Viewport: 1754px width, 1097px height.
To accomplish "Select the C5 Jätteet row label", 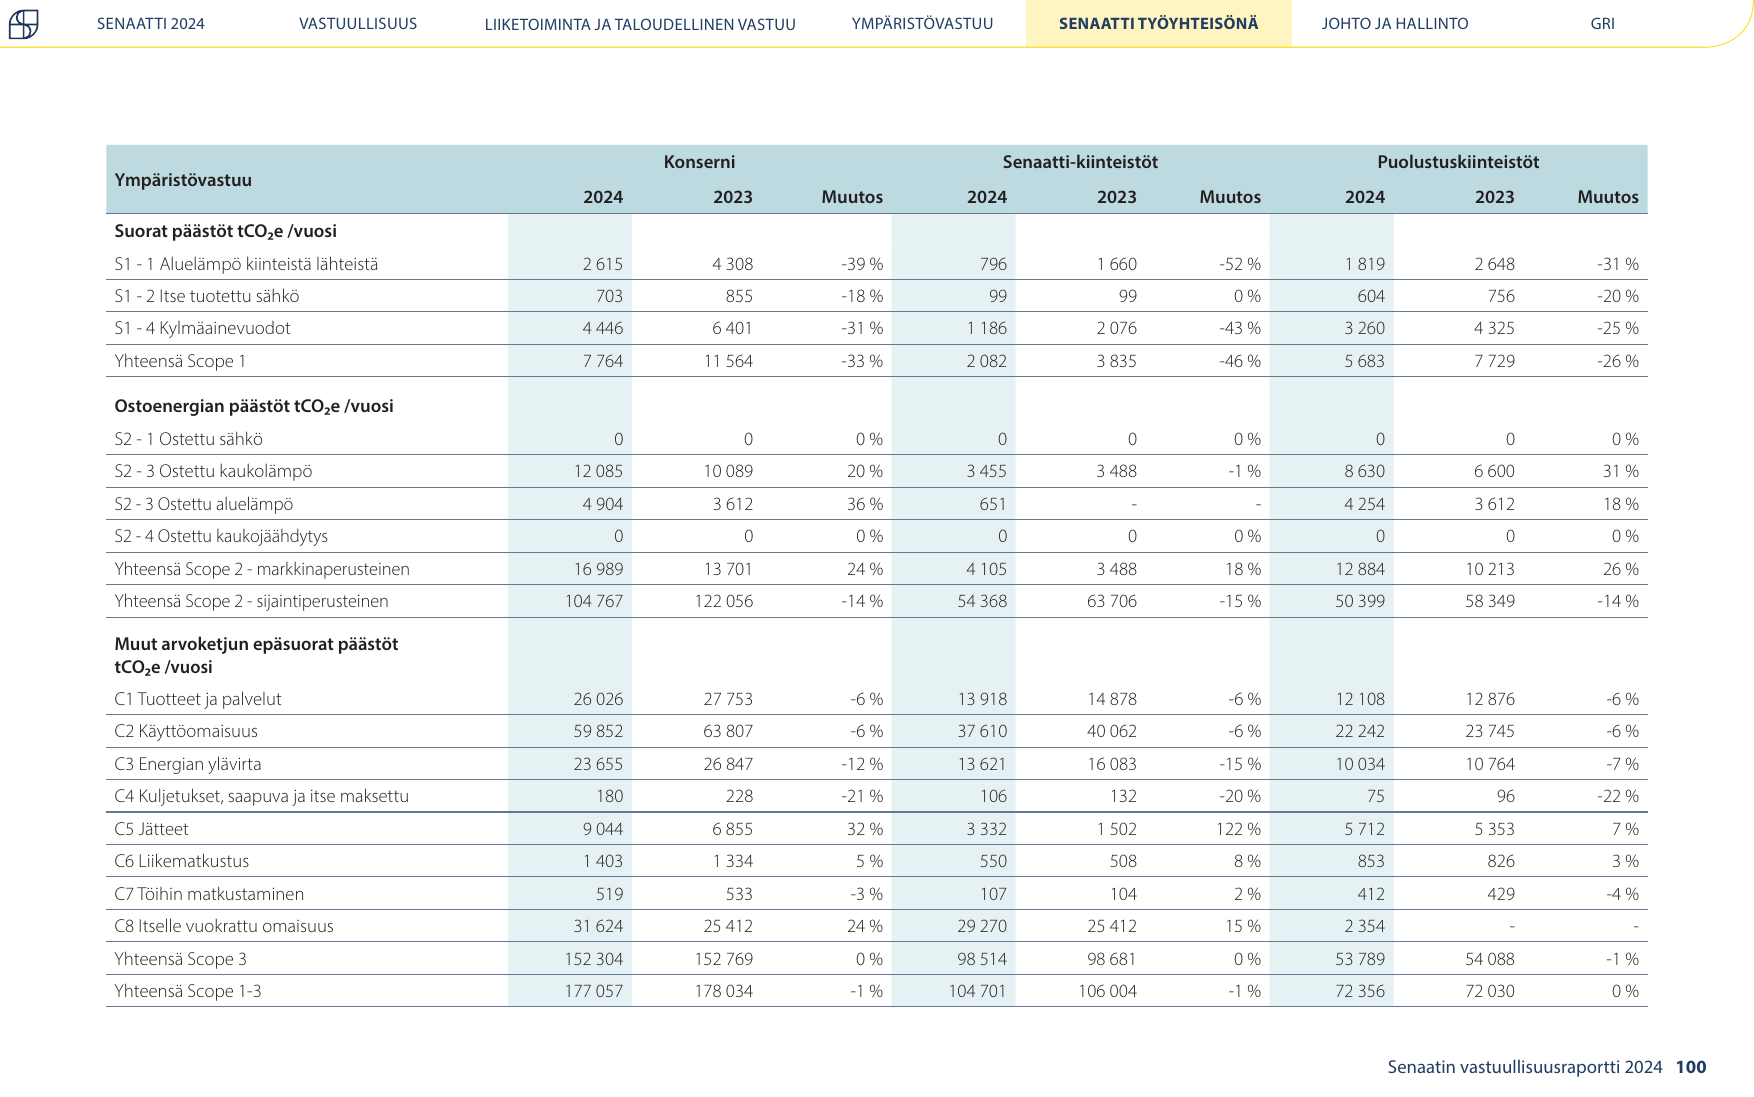I will pos(151,829).
